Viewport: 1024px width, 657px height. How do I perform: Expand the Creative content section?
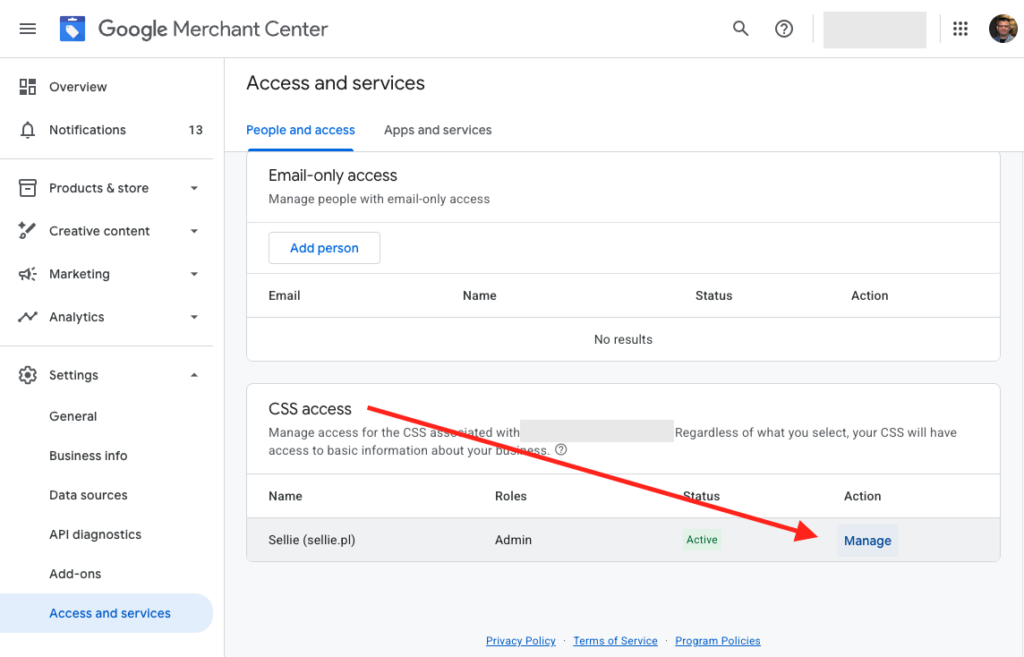[194, 231]
